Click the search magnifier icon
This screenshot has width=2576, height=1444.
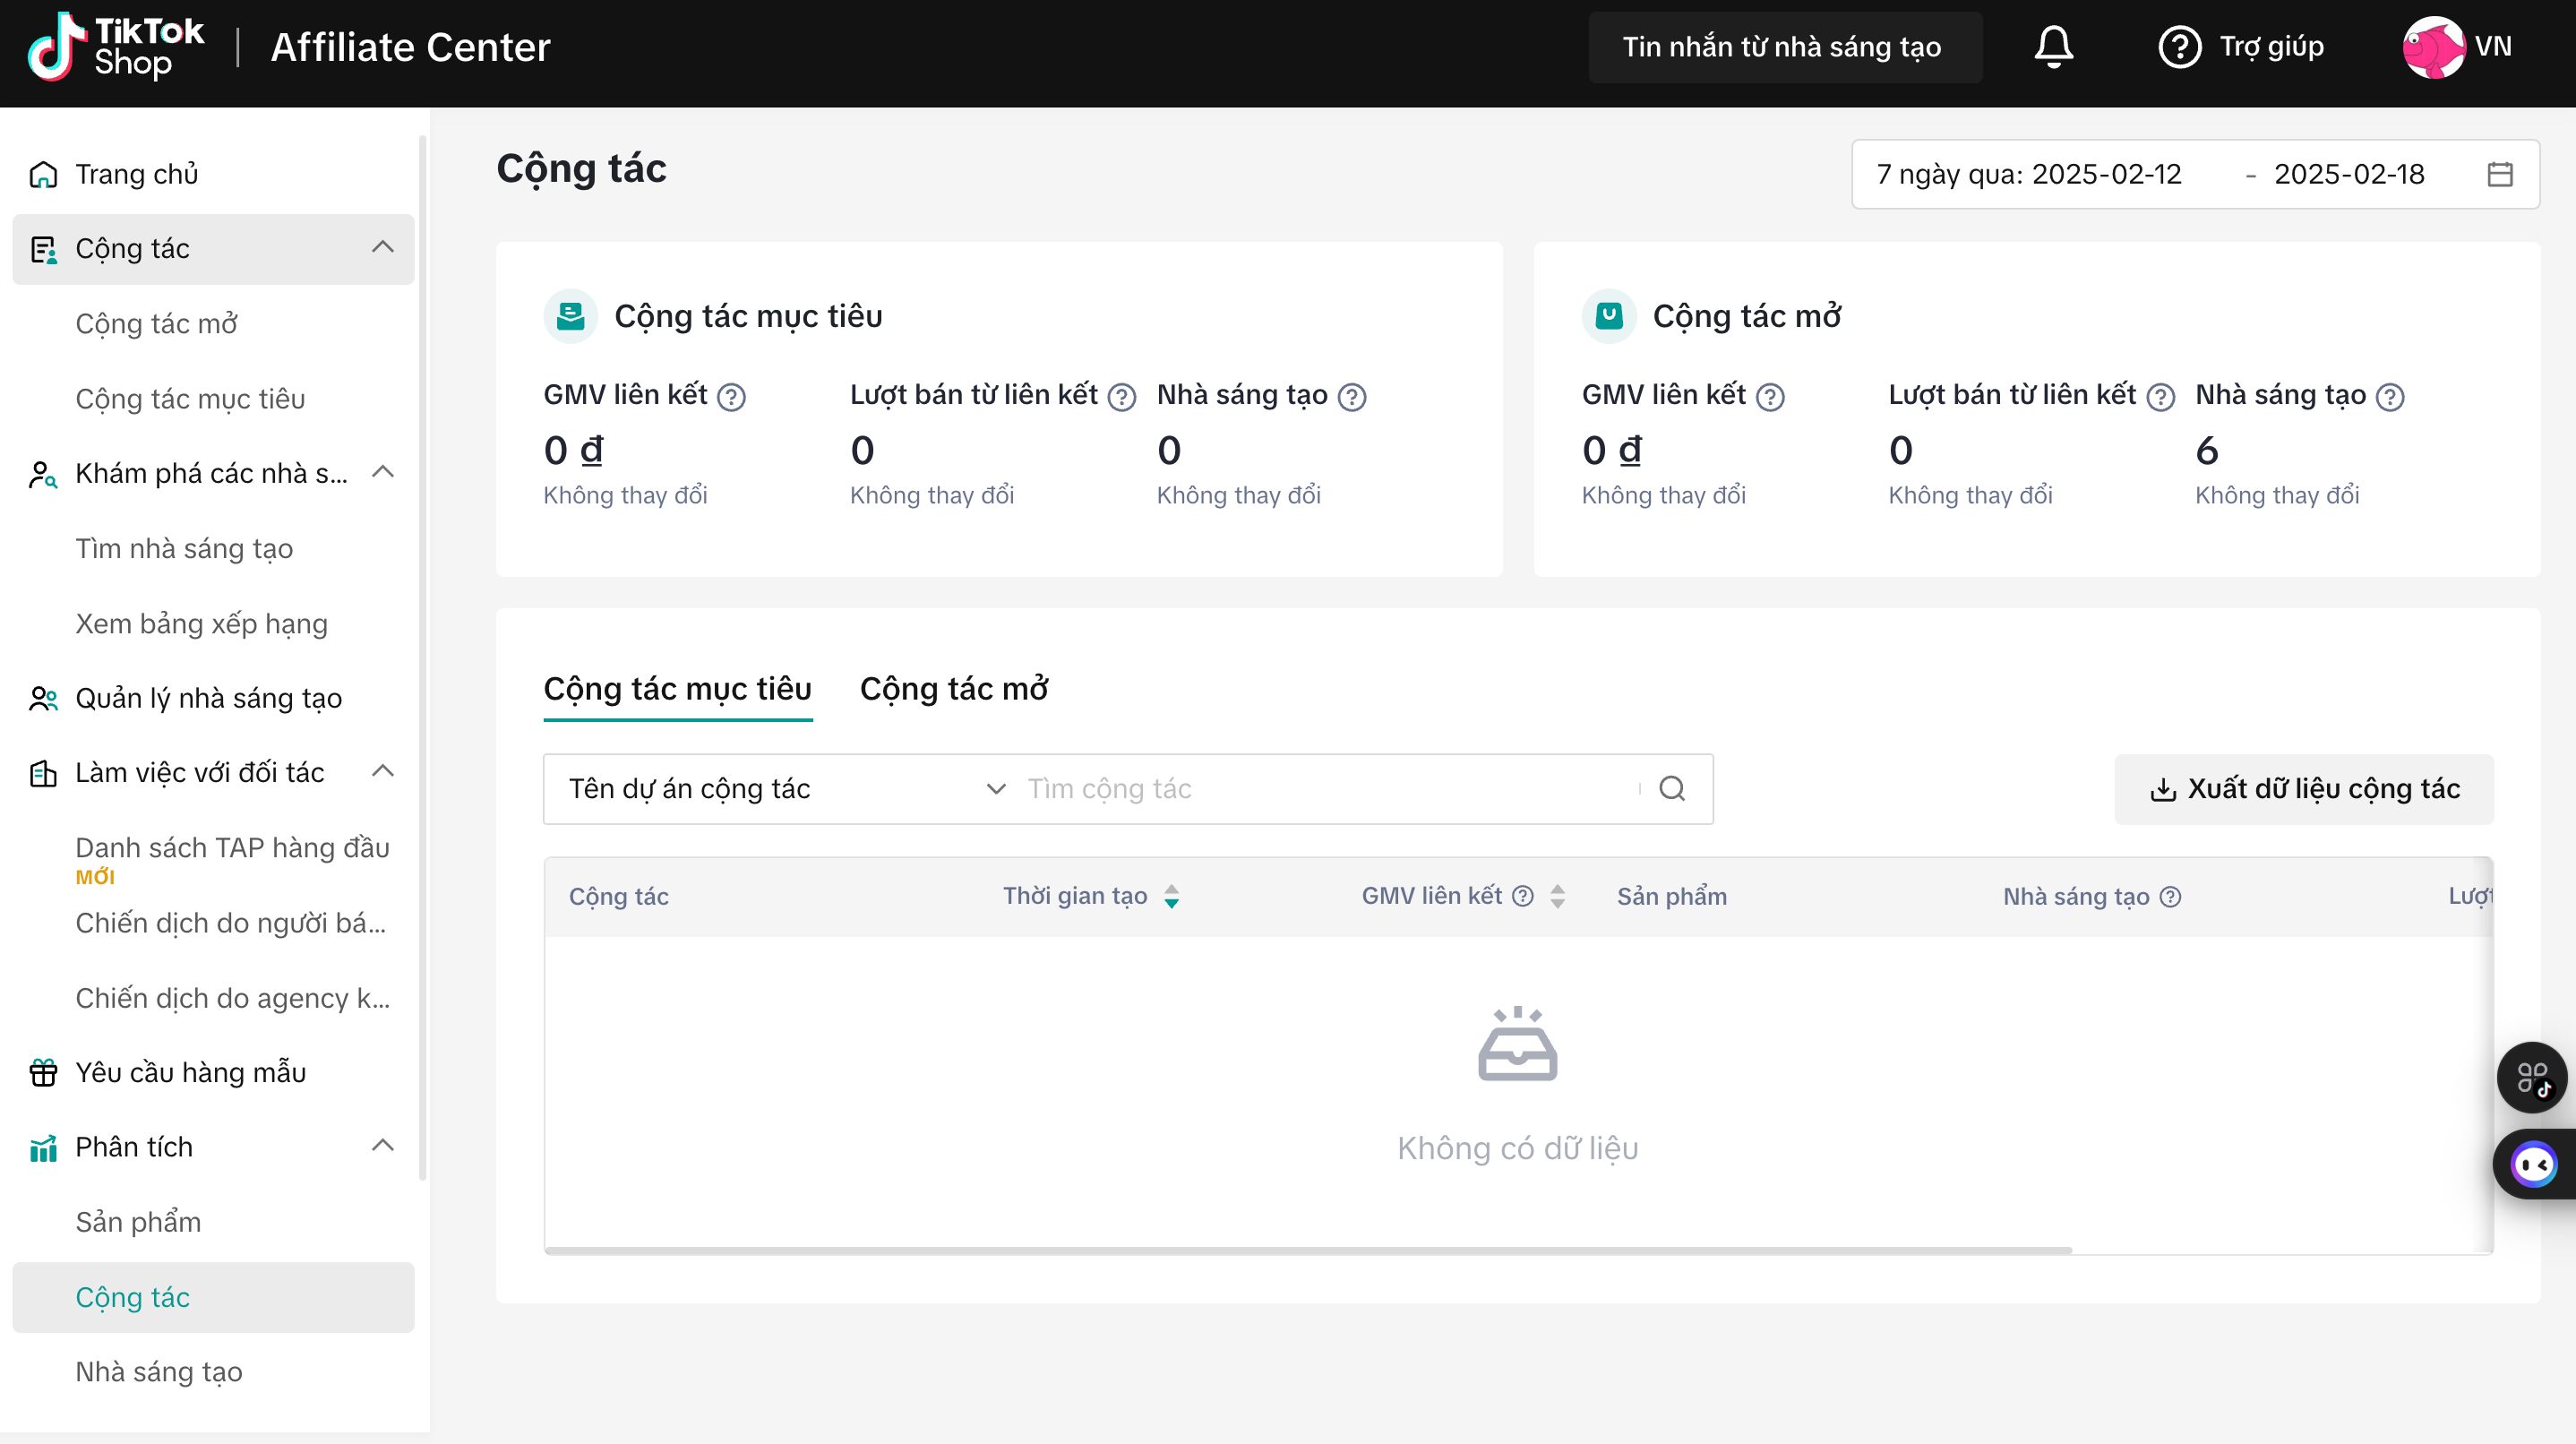click(1672, 789)
